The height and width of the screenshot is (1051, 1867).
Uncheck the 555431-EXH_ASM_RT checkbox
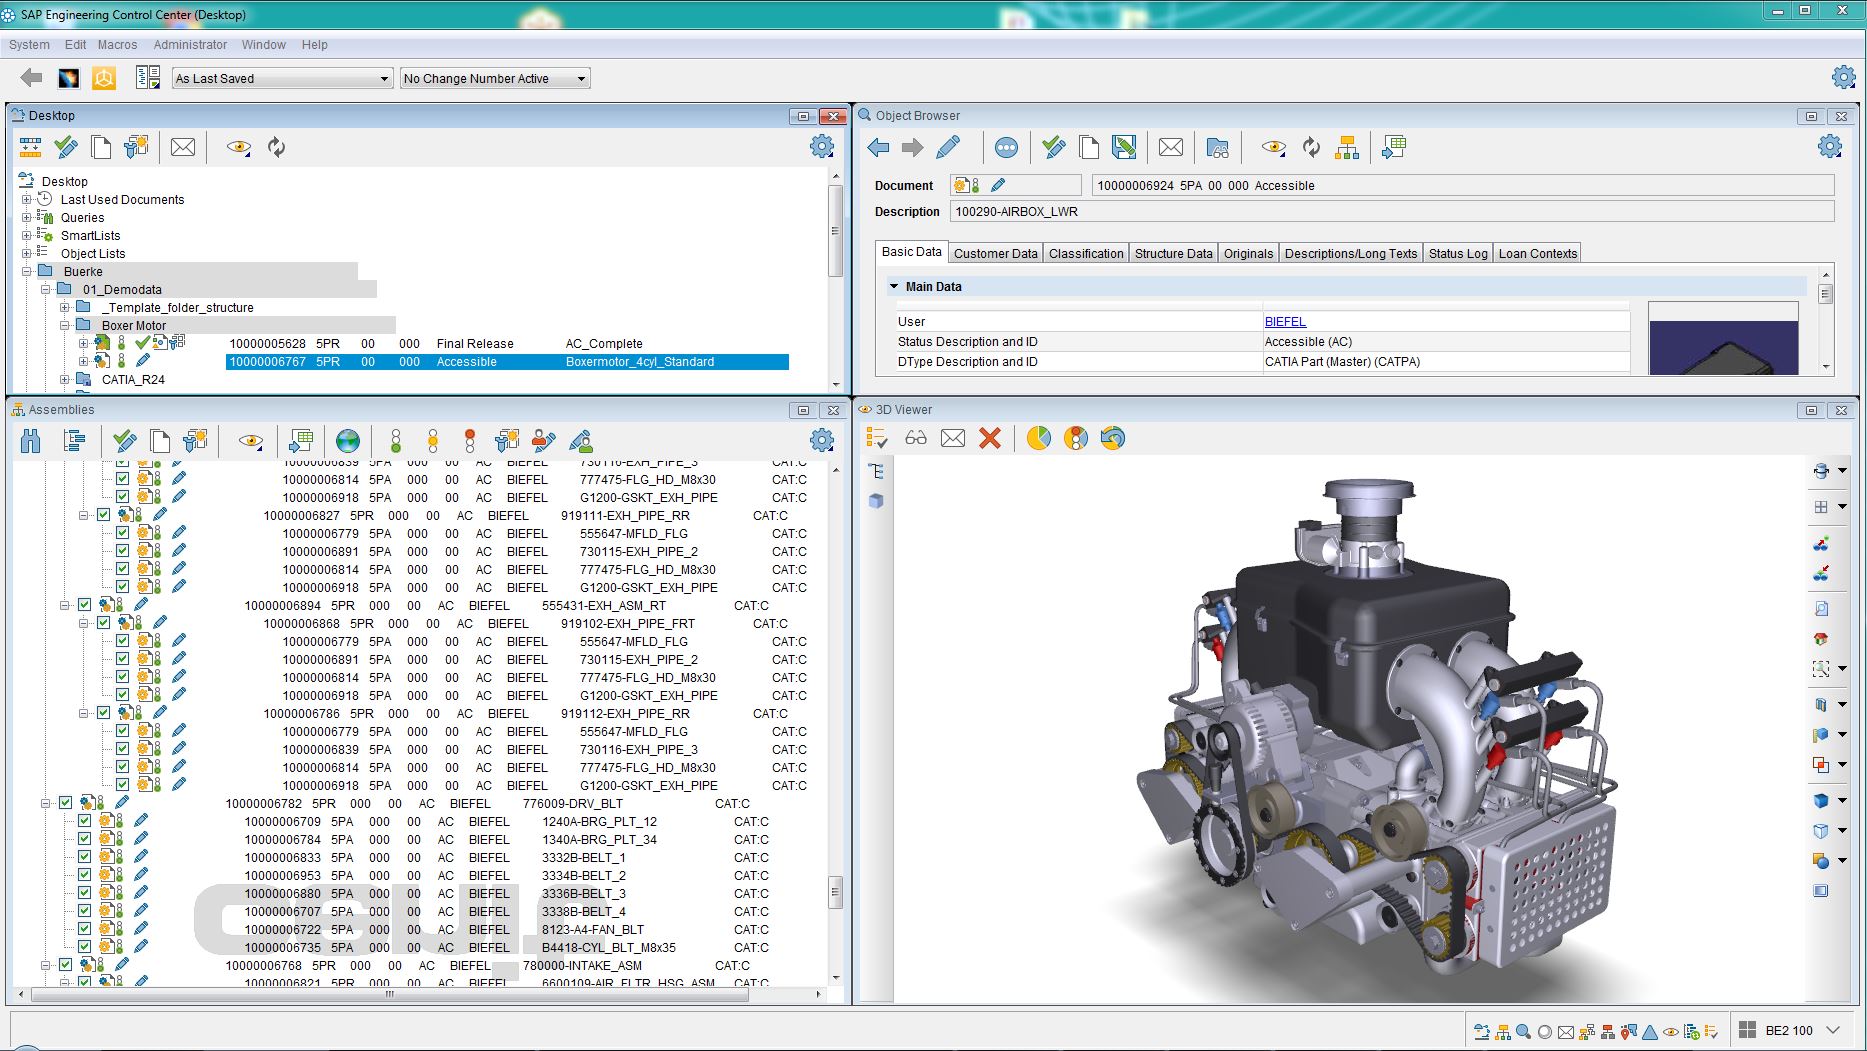point(84,605)
